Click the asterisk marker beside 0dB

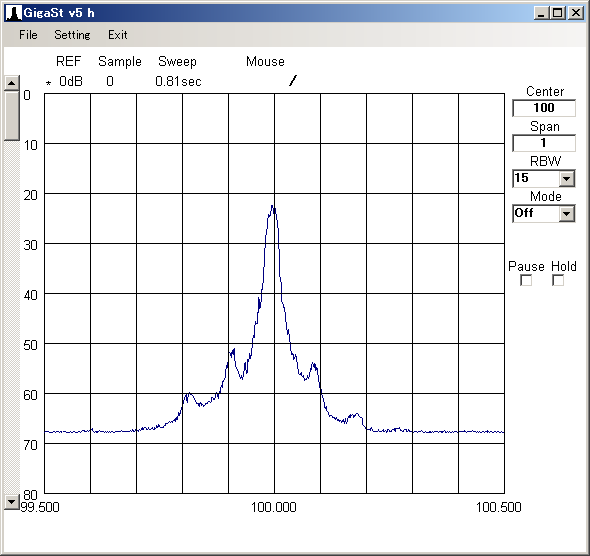coord(48,83)
